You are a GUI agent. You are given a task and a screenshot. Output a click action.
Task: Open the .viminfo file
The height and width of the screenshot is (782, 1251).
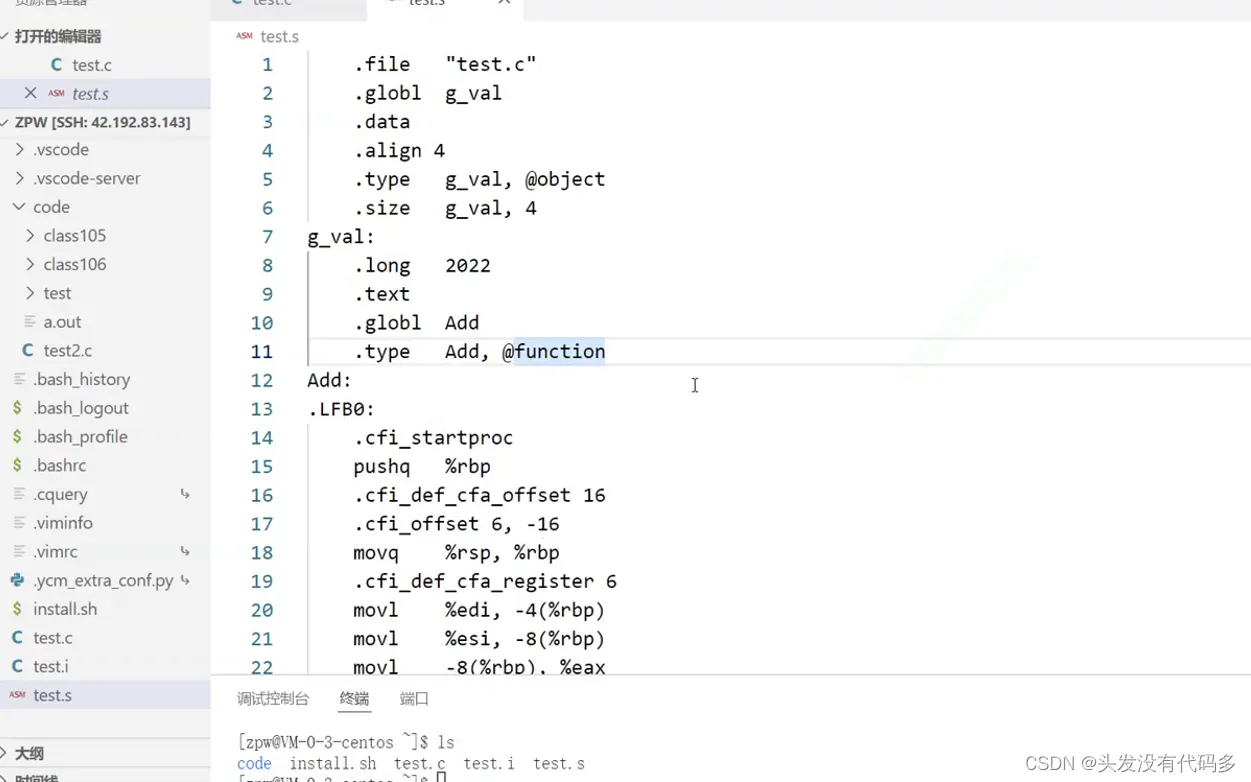click(63, 523)
